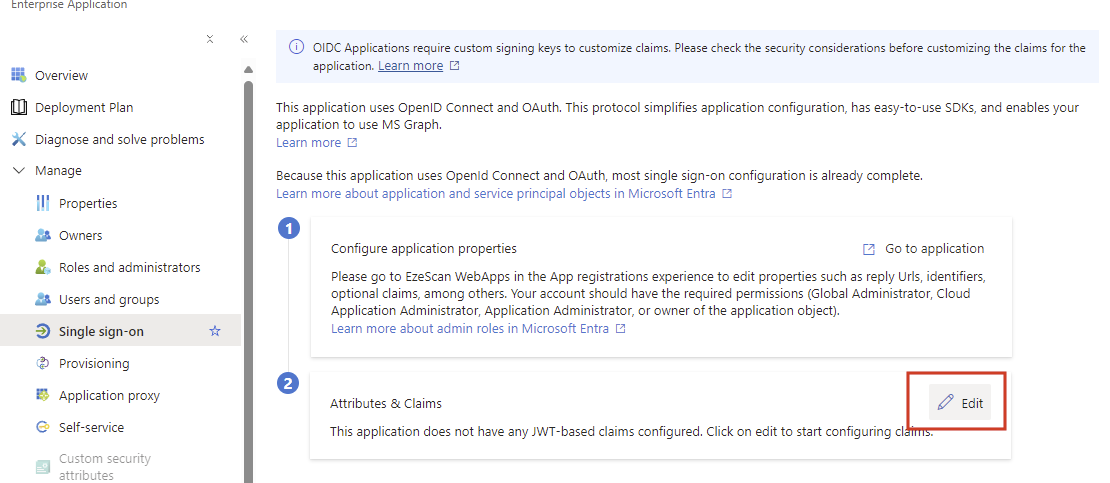Image resolution: width=1110 pixels, height=483 pixels.
Task: Open Users and groups menu item
Action: 109,299
